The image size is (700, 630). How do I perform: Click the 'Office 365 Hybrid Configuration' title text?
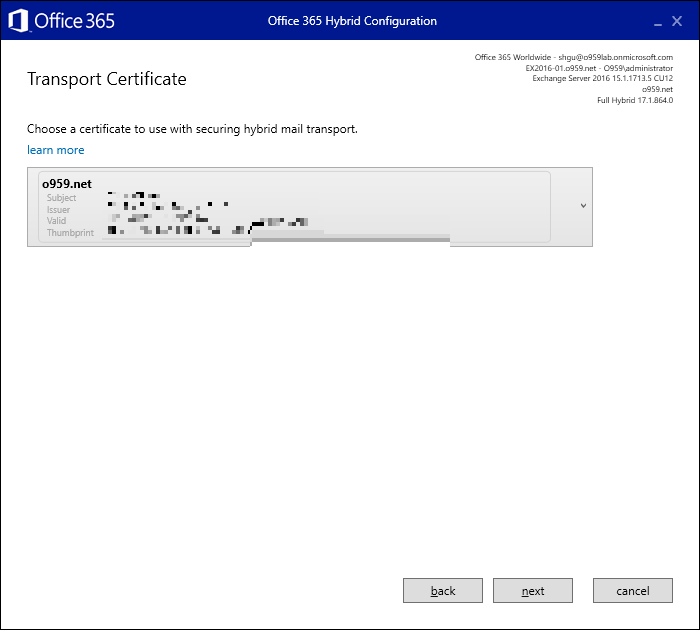point(352,21)
